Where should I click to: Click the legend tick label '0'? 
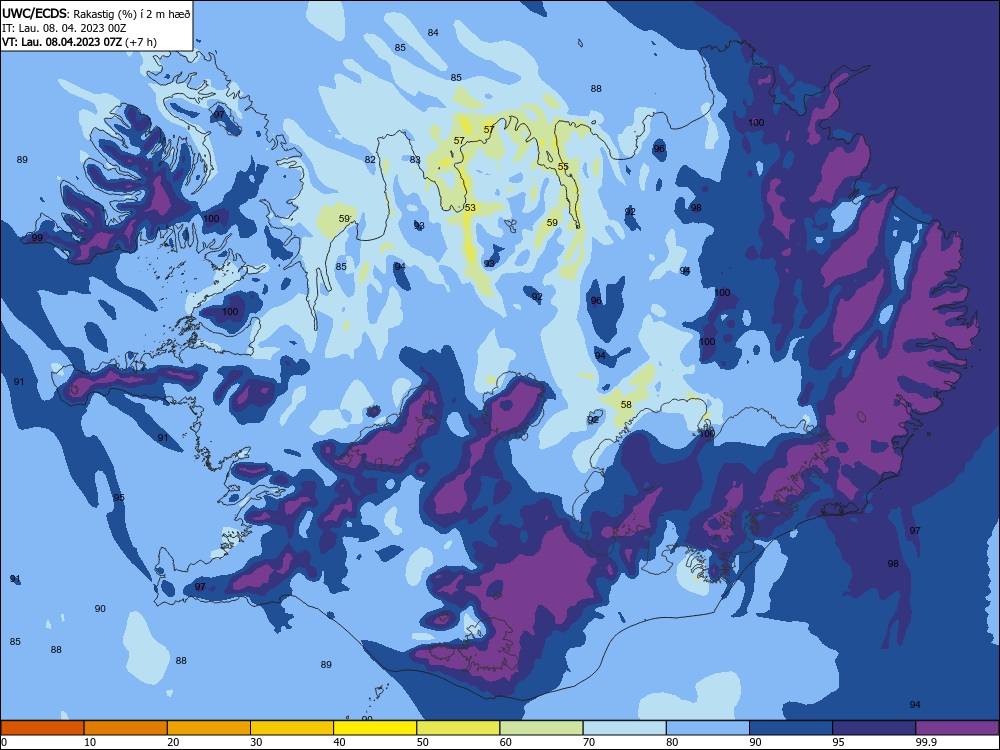(x=3, y=742)
